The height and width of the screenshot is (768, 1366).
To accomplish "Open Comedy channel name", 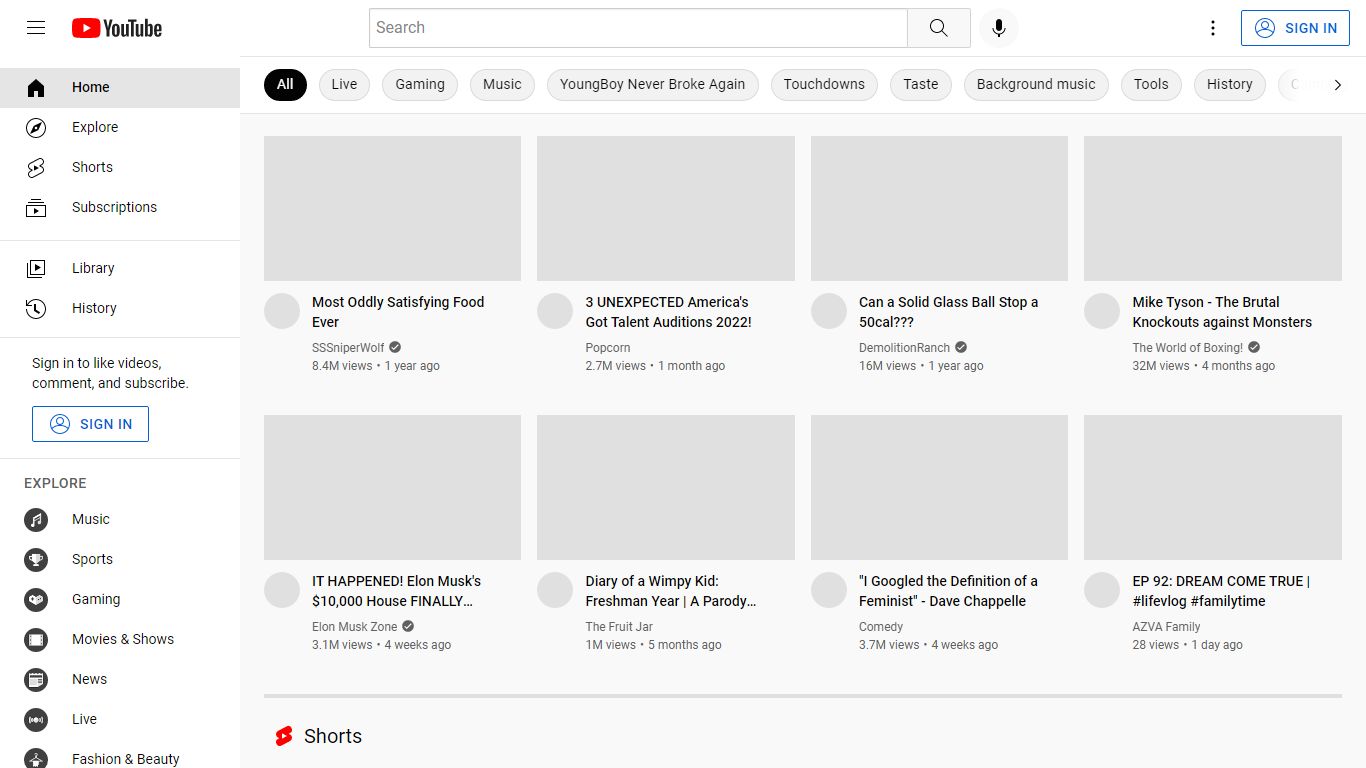I will pos(881,627).
